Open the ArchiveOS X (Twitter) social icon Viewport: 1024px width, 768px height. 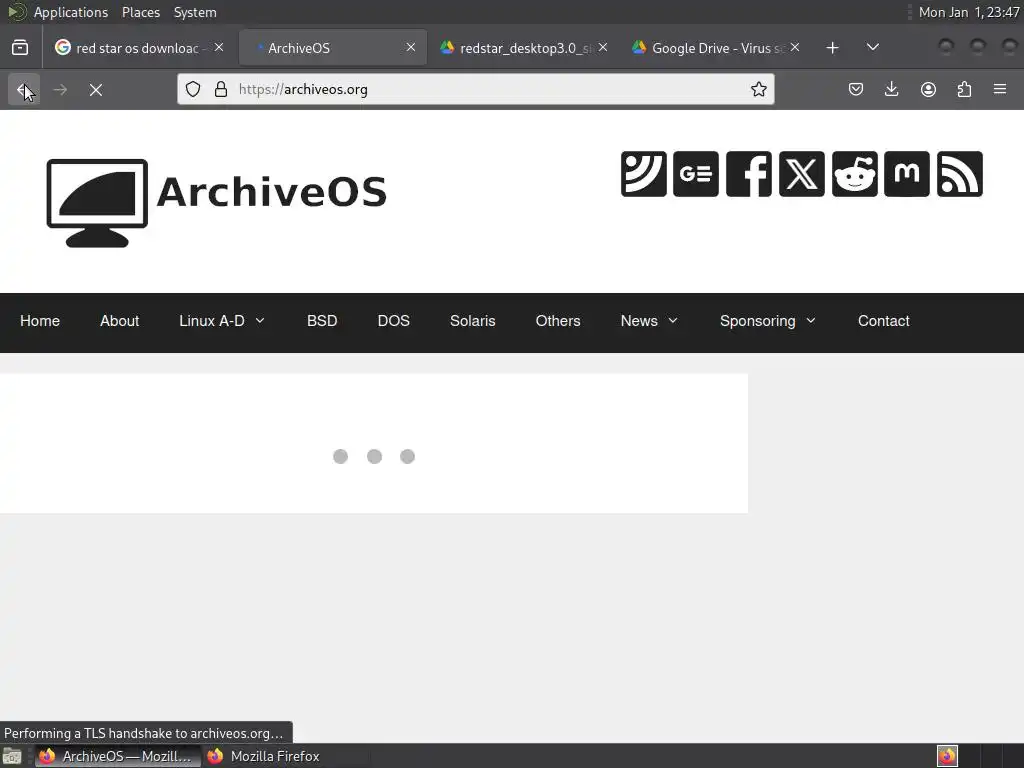801,174
